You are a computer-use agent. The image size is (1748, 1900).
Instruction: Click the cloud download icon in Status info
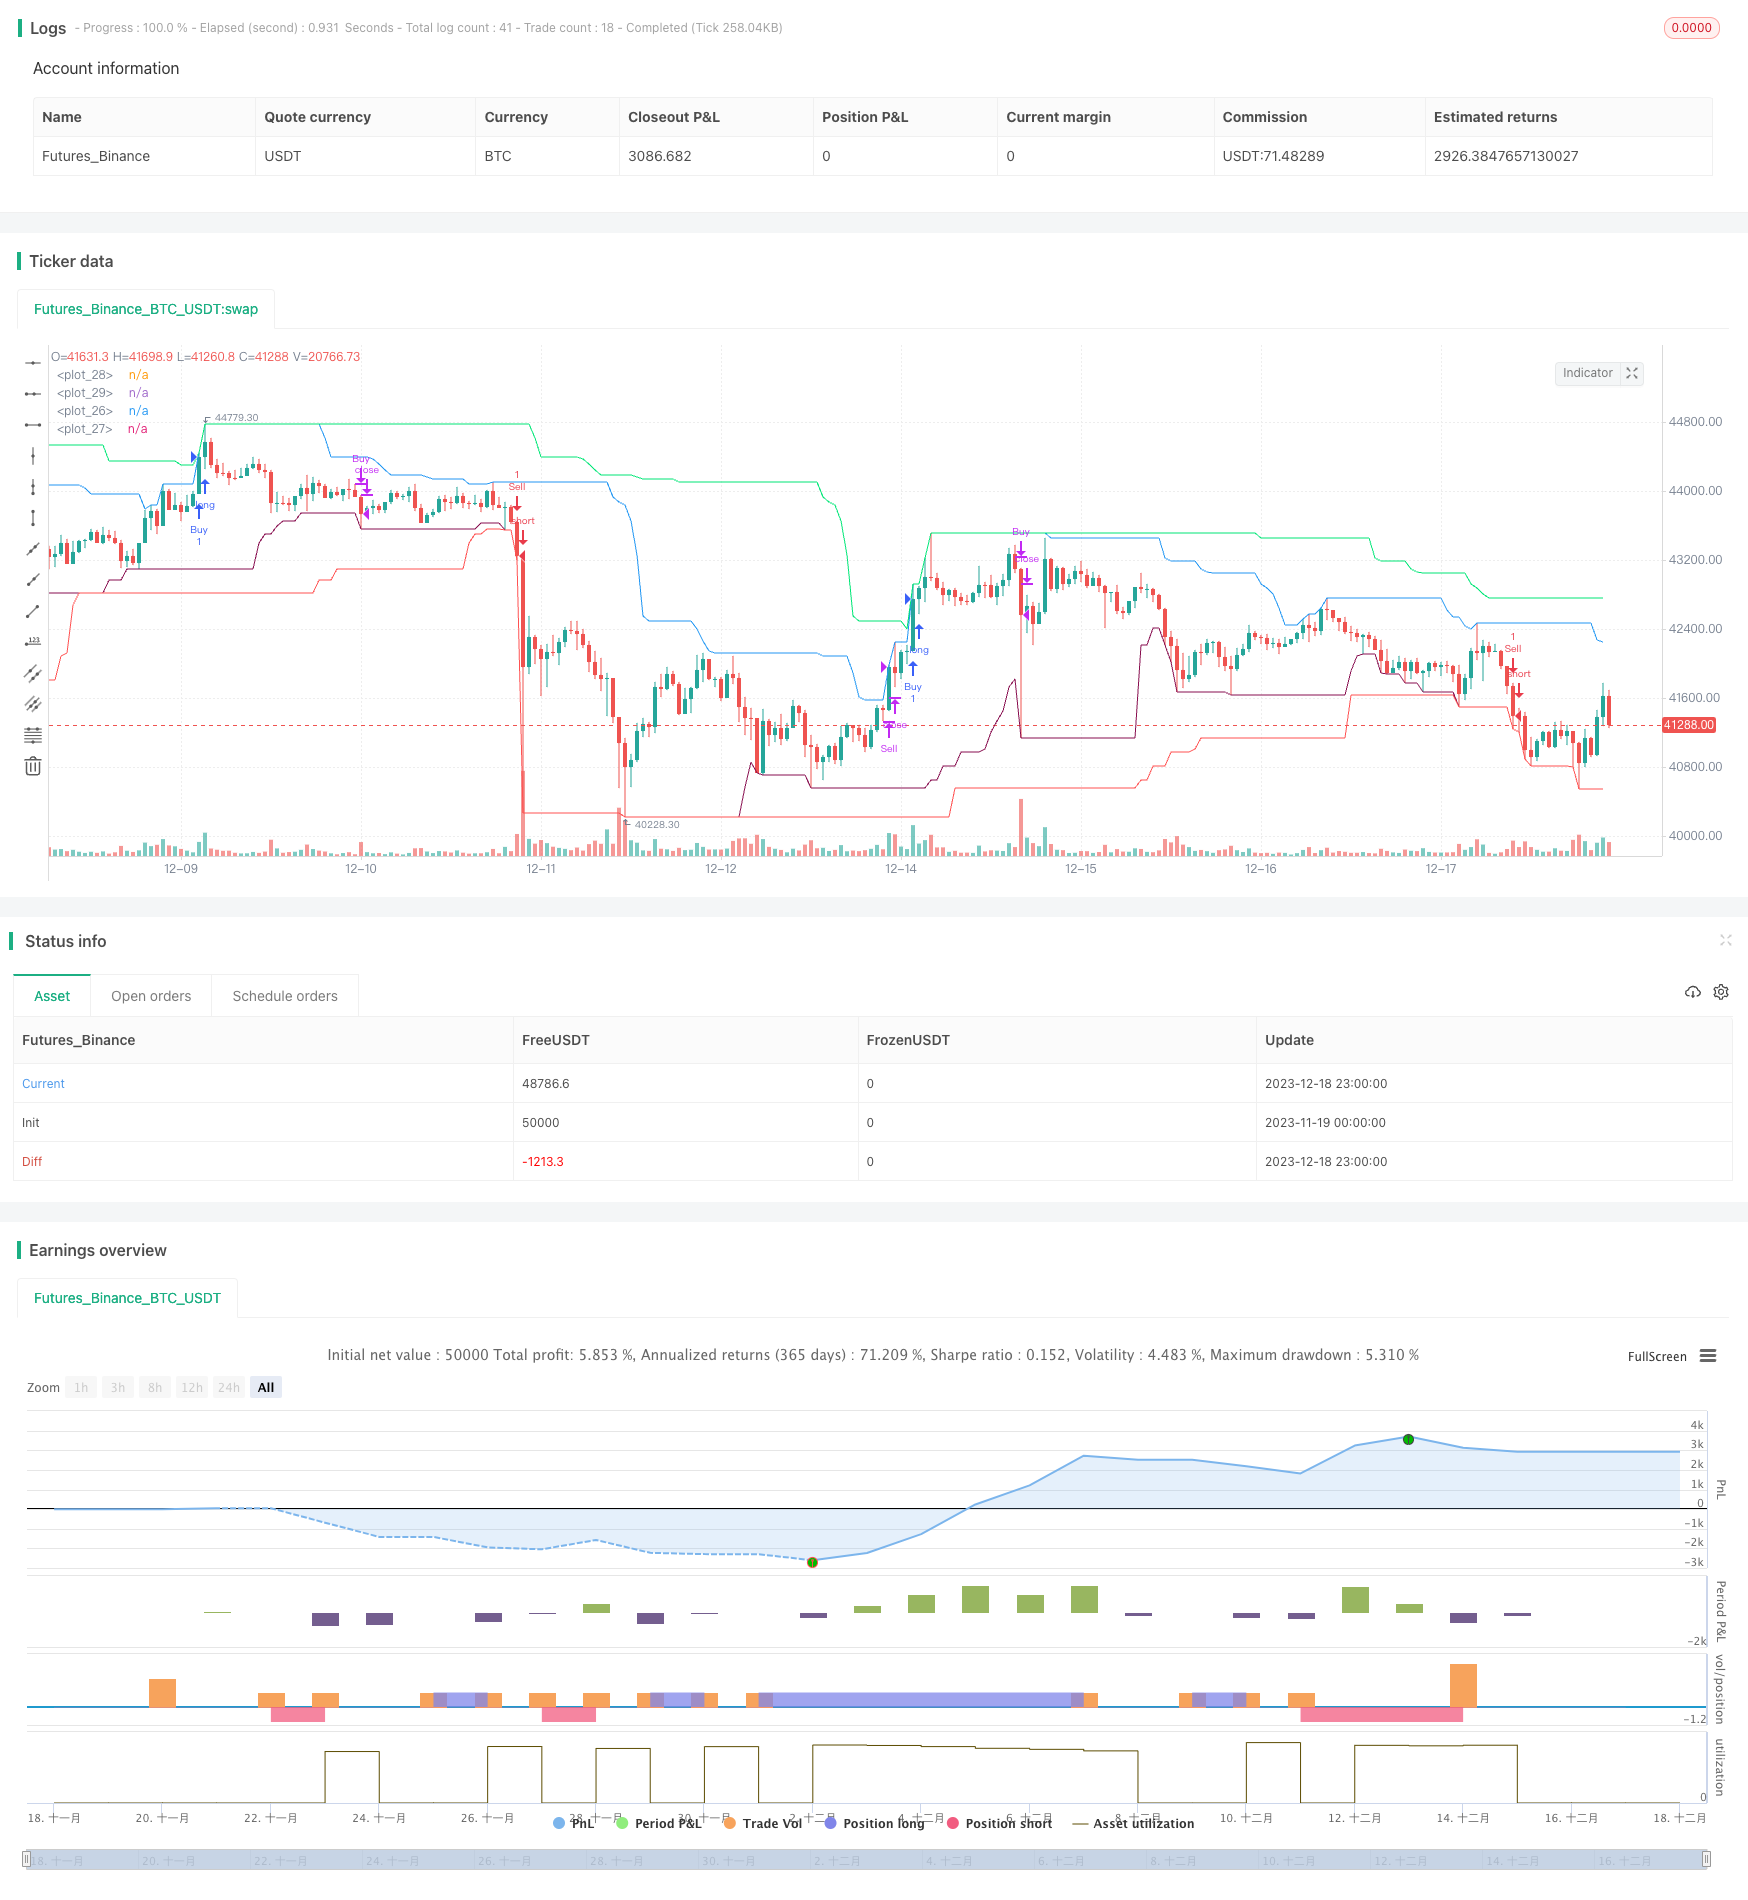coord(1693,992)
